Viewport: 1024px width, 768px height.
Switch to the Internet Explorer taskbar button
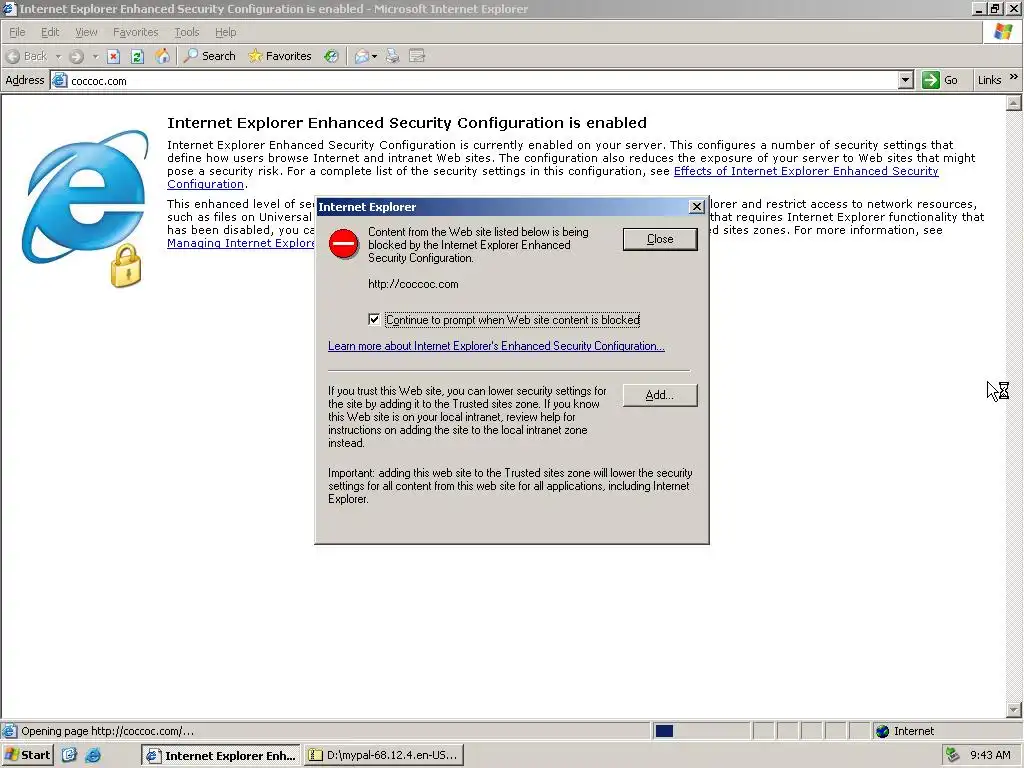pyautogui.click(x=221, y=756)
